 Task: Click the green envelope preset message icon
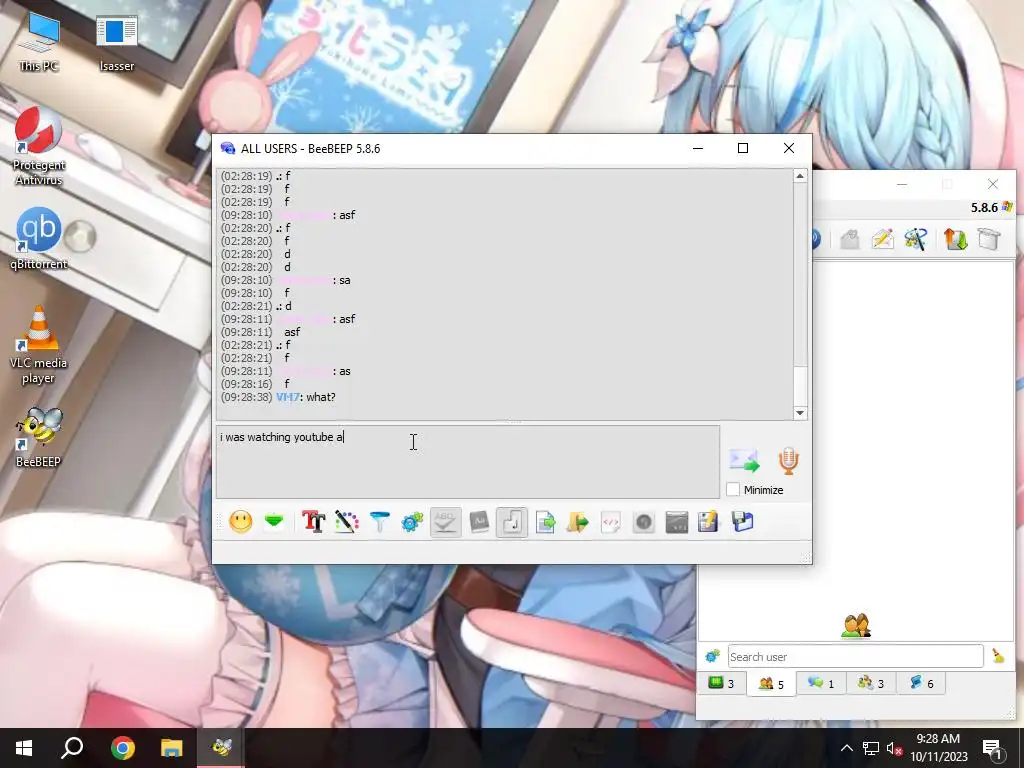click(274, 521)
